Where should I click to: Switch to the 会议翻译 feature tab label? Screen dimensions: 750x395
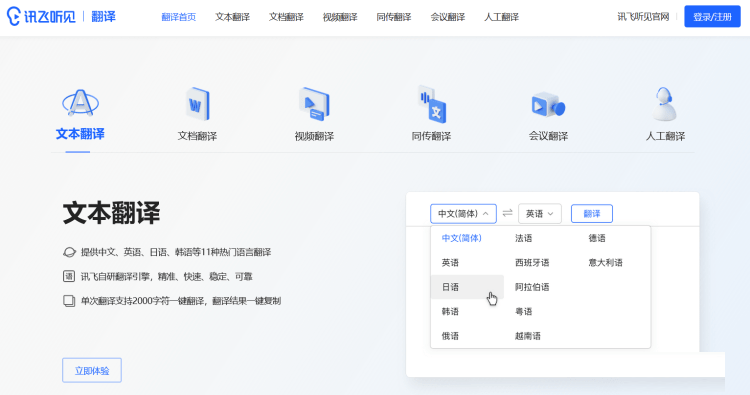coord(548,136)
